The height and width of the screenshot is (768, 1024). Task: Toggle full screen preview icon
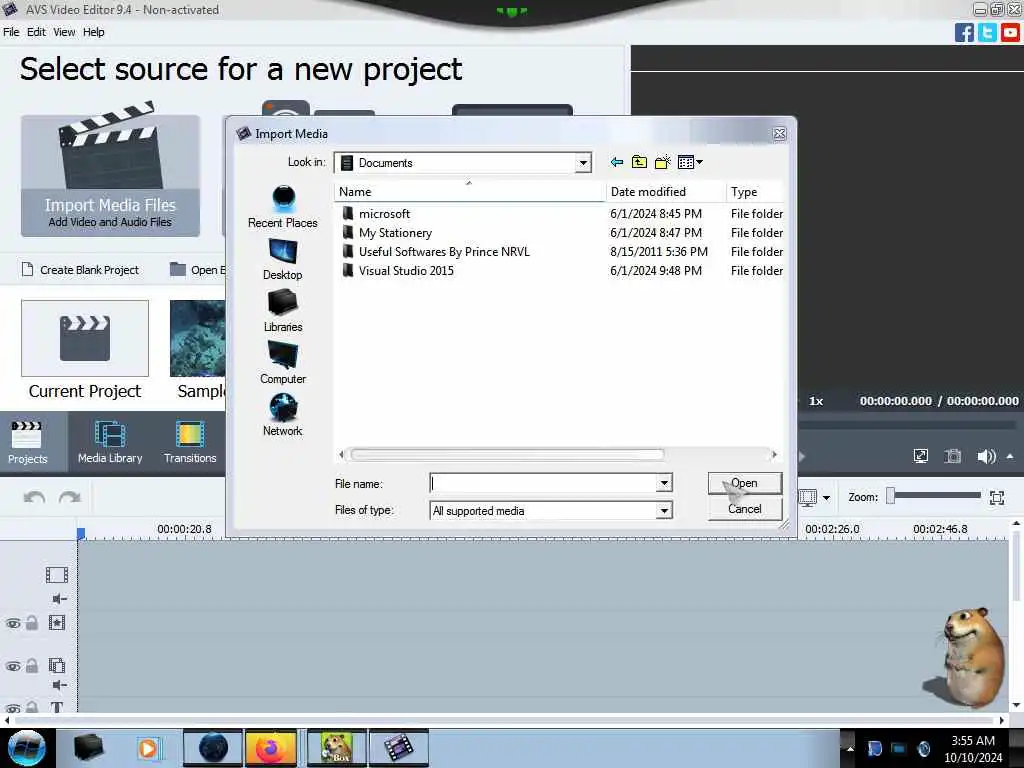921,456
